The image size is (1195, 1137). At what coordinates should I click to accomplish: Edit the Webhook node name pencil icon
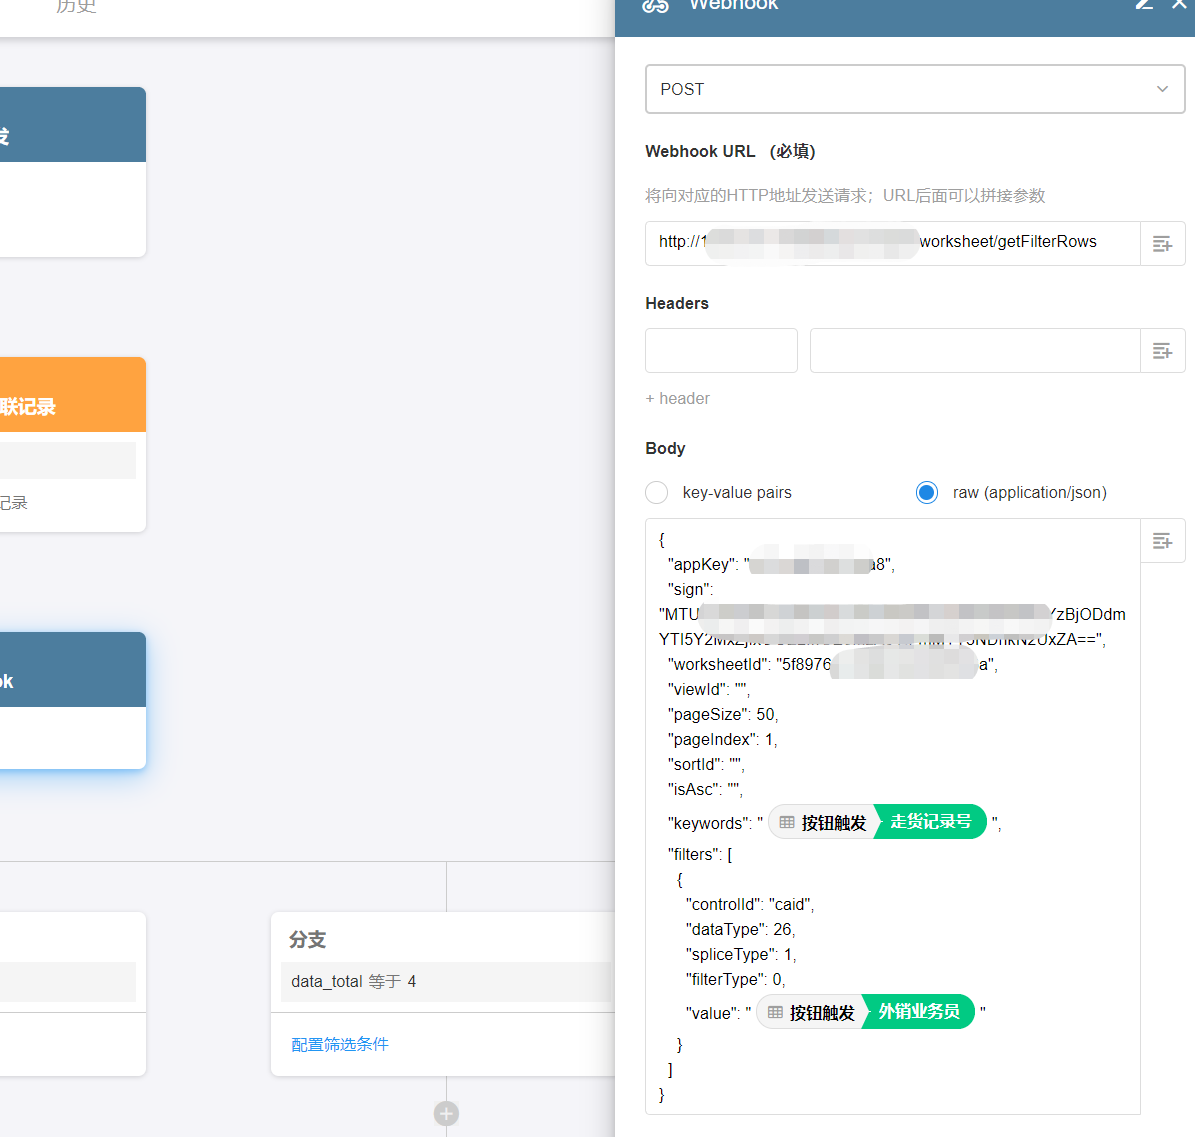1144,5
